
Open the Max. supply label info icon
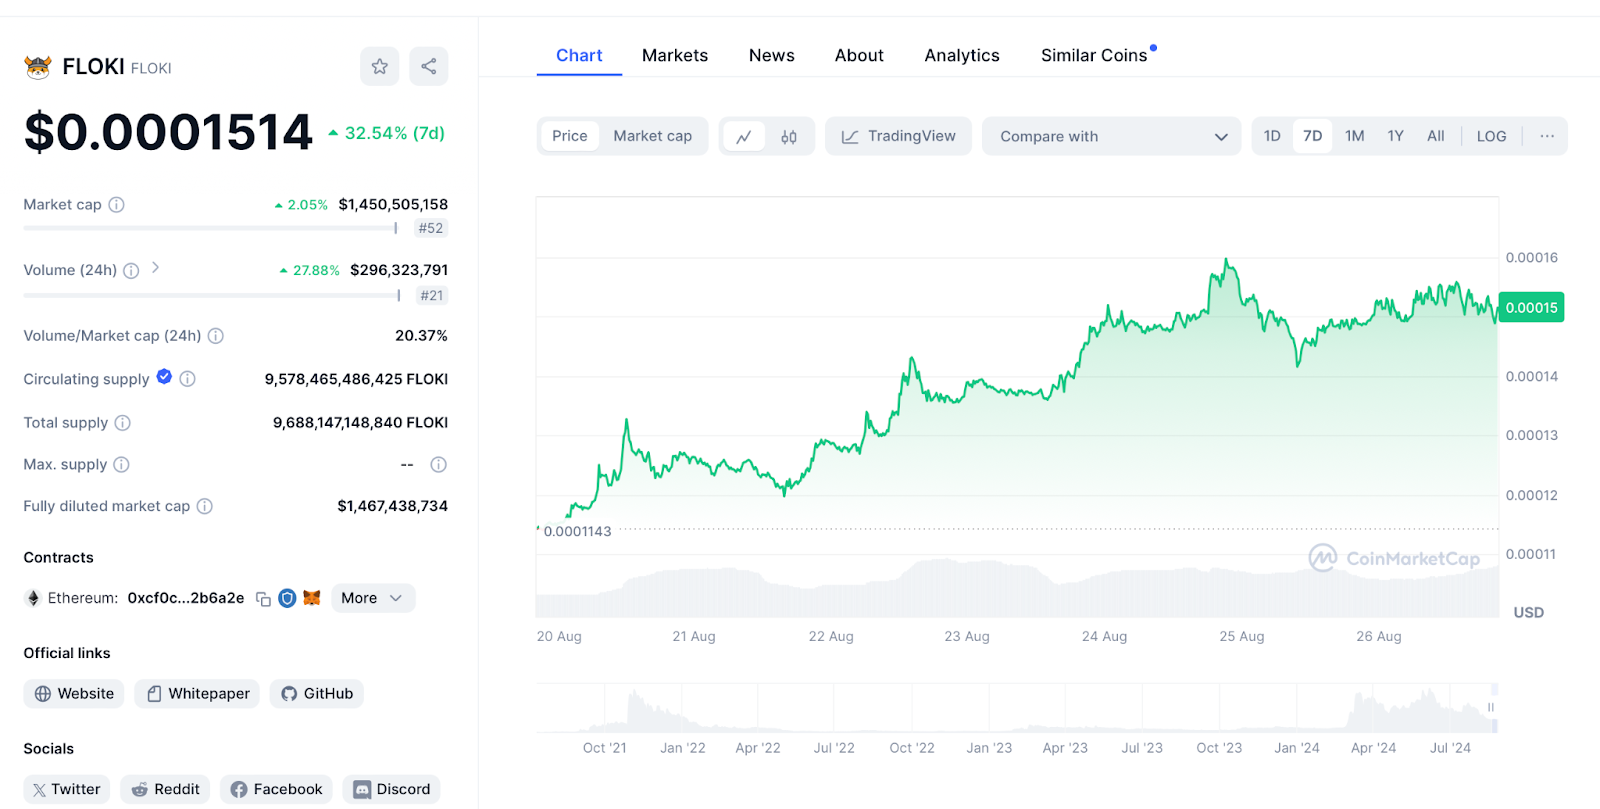[121, 465]
